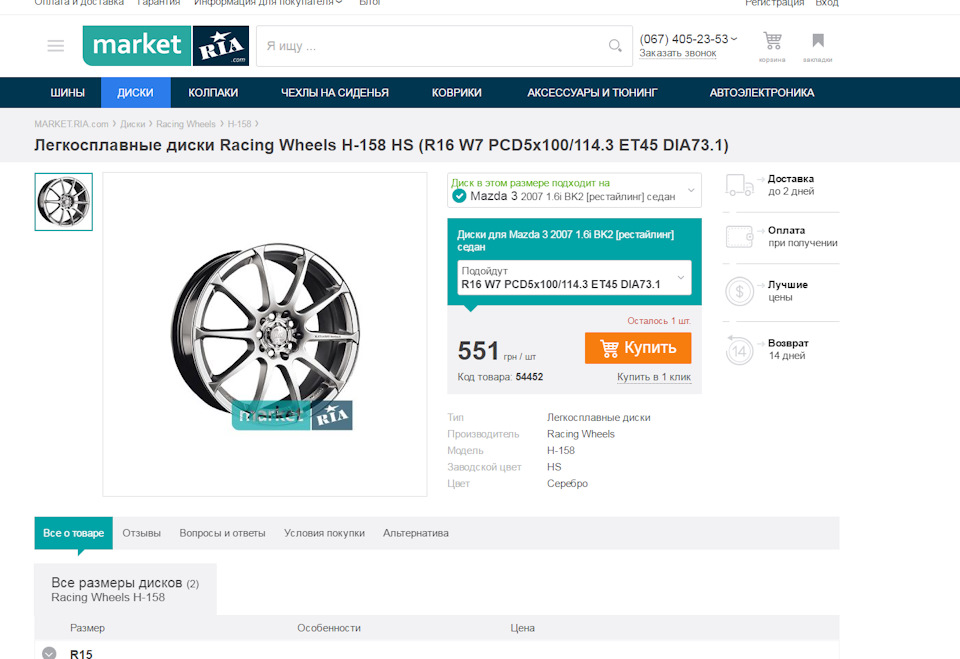Click the H-158 model value in specs

[x=560, y=450]
